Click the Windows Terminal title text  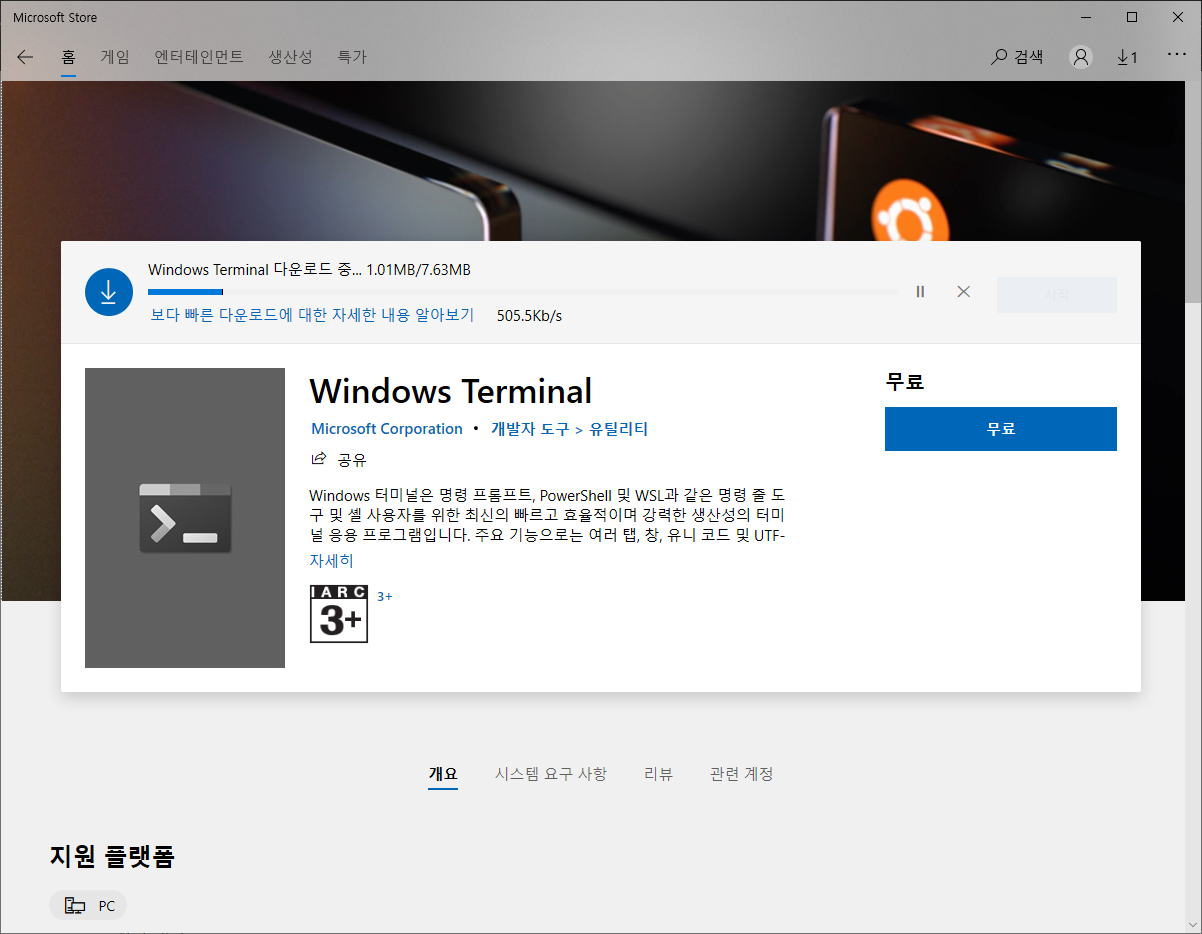(x=451, y=390)
